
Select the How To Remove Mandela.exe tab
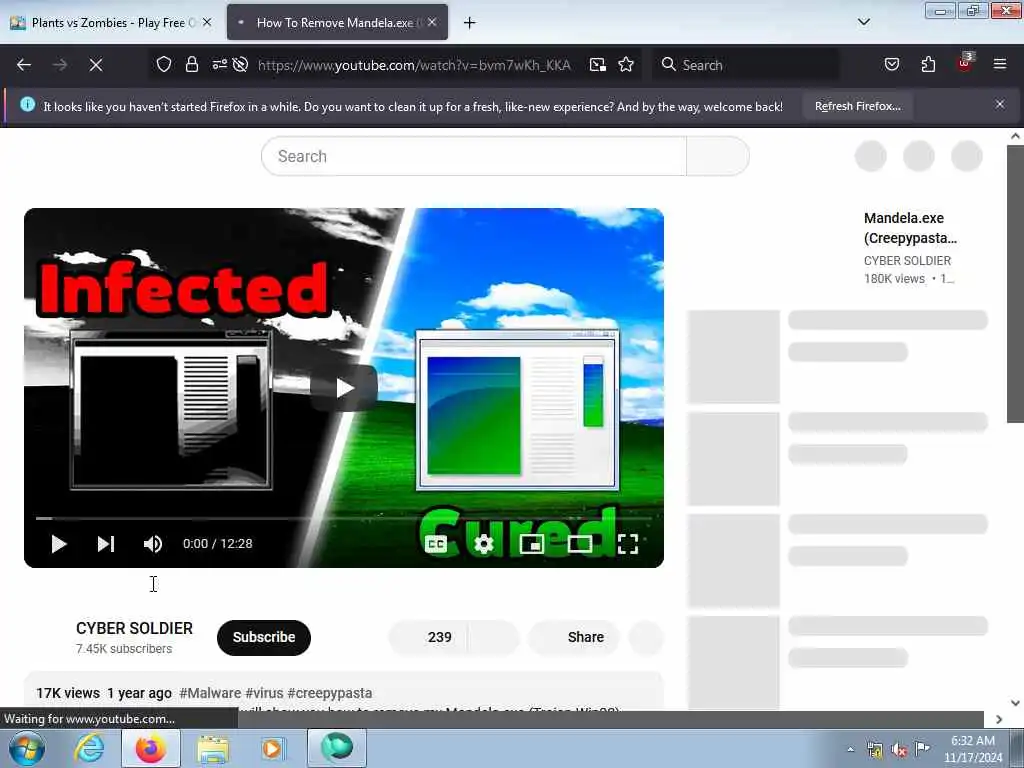[337, 23]
